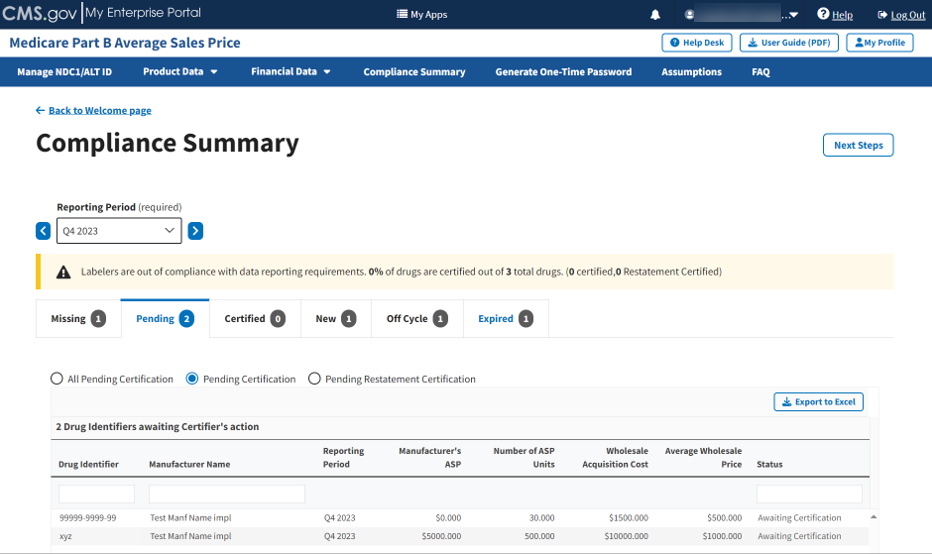Viewport: 932px width, 554px height.
Task: Click the notification bell icon
Action: point(656,15)
